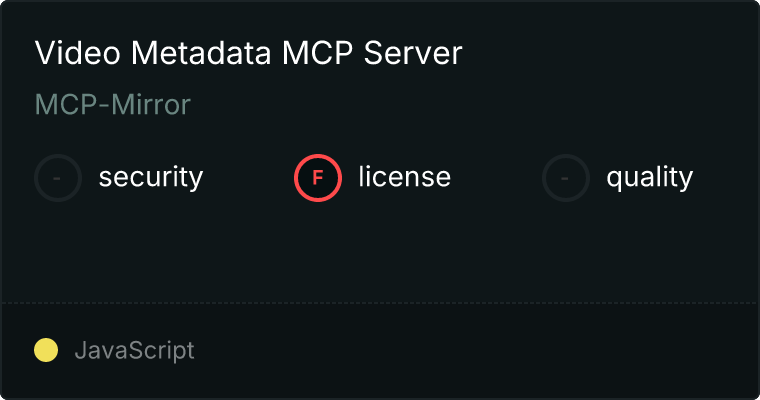760x400 pixels.
Task: Select the license label text
Action: [404, 178]
